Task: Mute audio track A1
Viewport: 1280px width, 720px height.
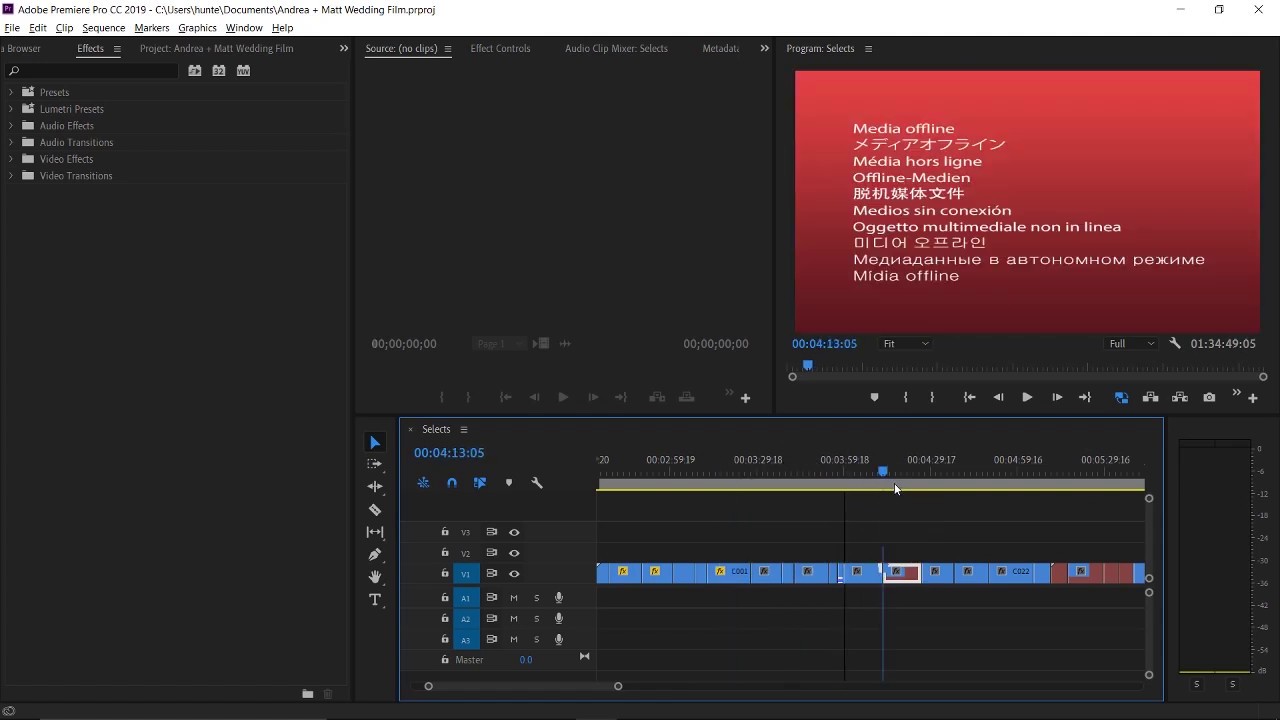Action: pyautogui.click(x=514, y=598)
